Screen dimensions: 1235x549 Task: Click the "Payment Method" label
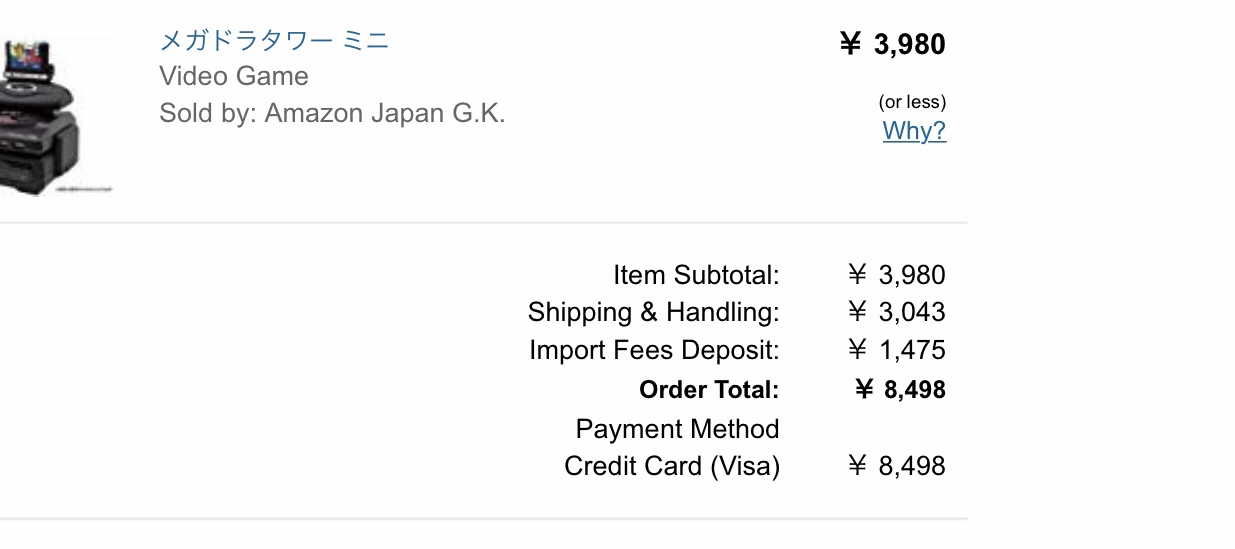tap(677, 429)
